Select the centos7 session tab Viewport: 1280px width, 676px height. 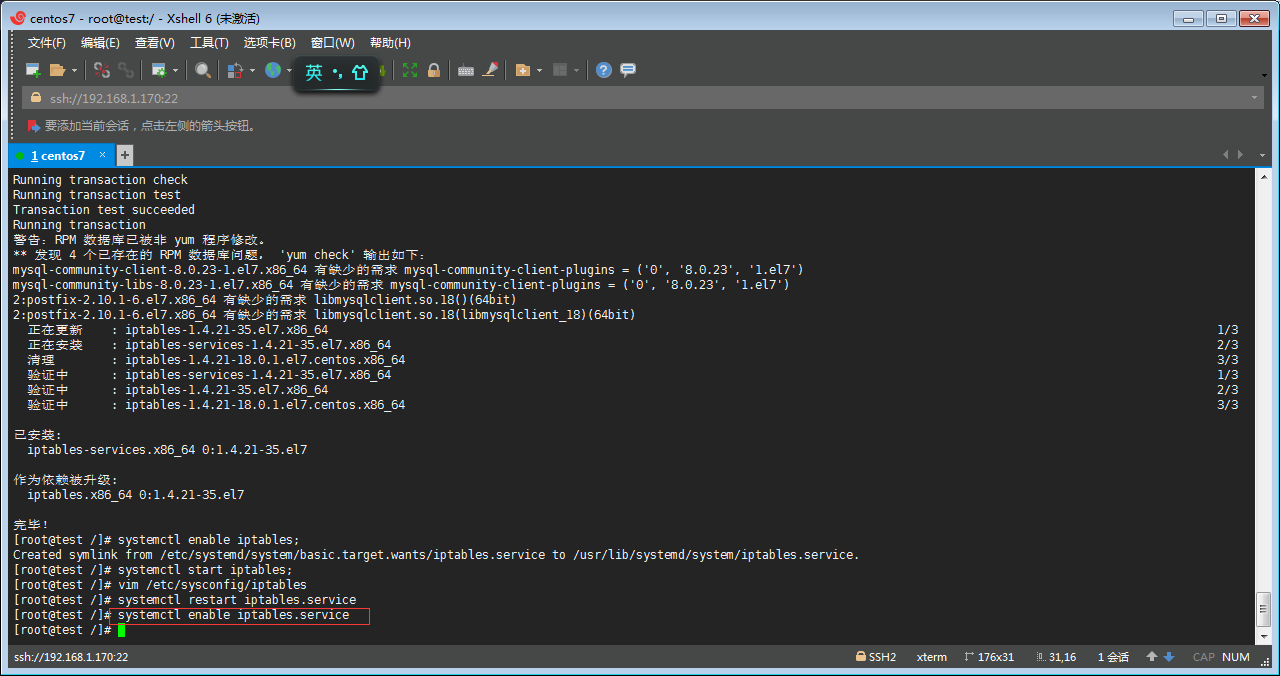58,156
